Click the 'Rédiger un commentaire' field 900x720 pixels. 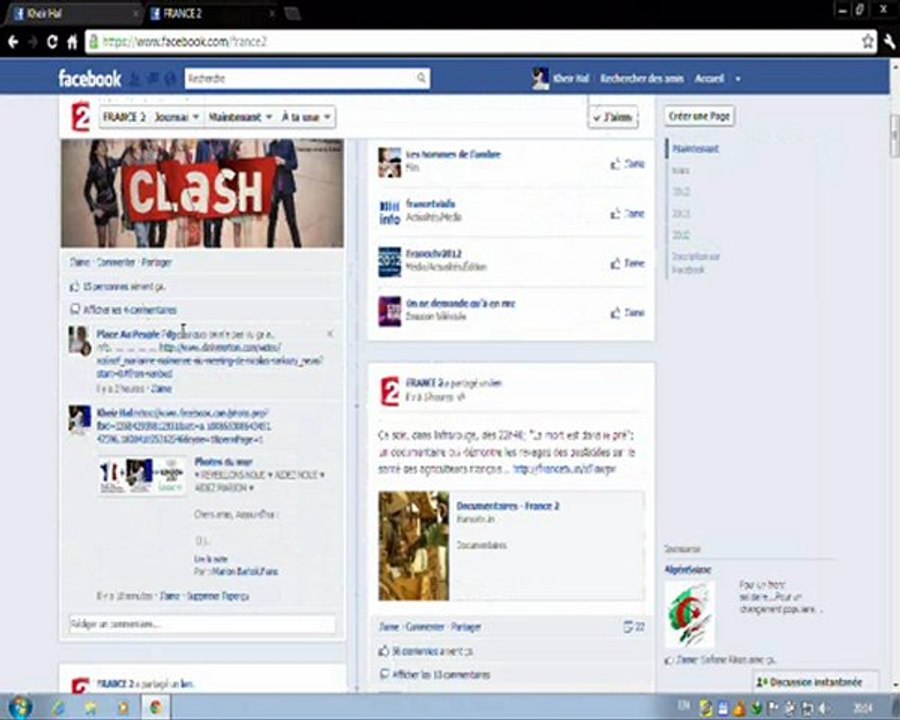click(202, 624)
